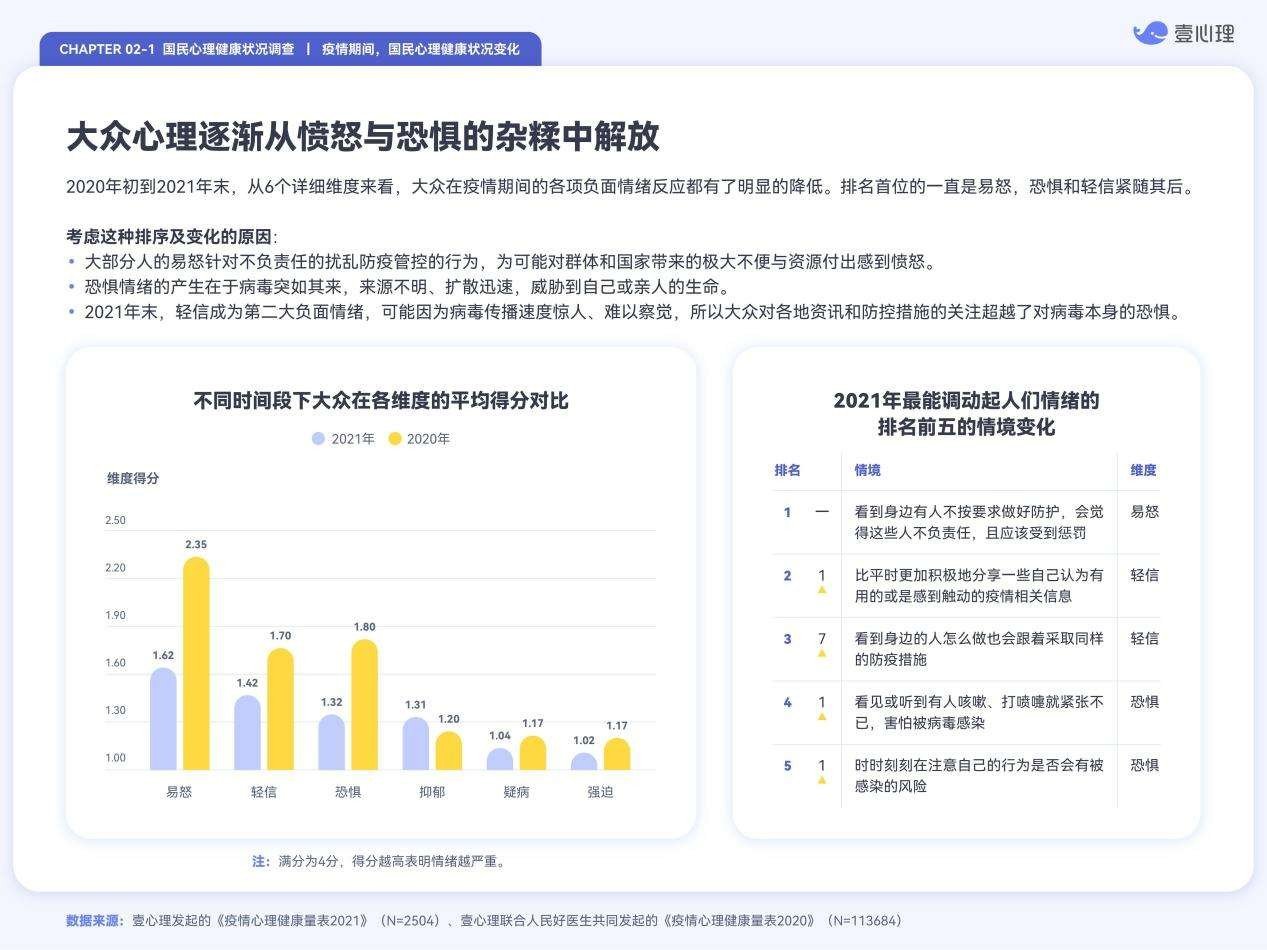Image resolution: width=1267 pixels, height=950 pixels.
Task: Select the yellow 易怒 bar valued 2.35
Action: [196, 663]
